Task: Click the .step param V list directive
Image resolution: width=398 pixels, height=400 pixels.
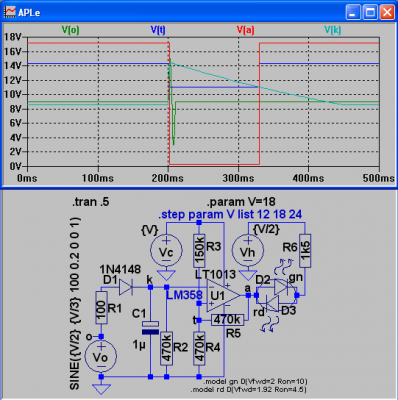Action: point(230,214)
